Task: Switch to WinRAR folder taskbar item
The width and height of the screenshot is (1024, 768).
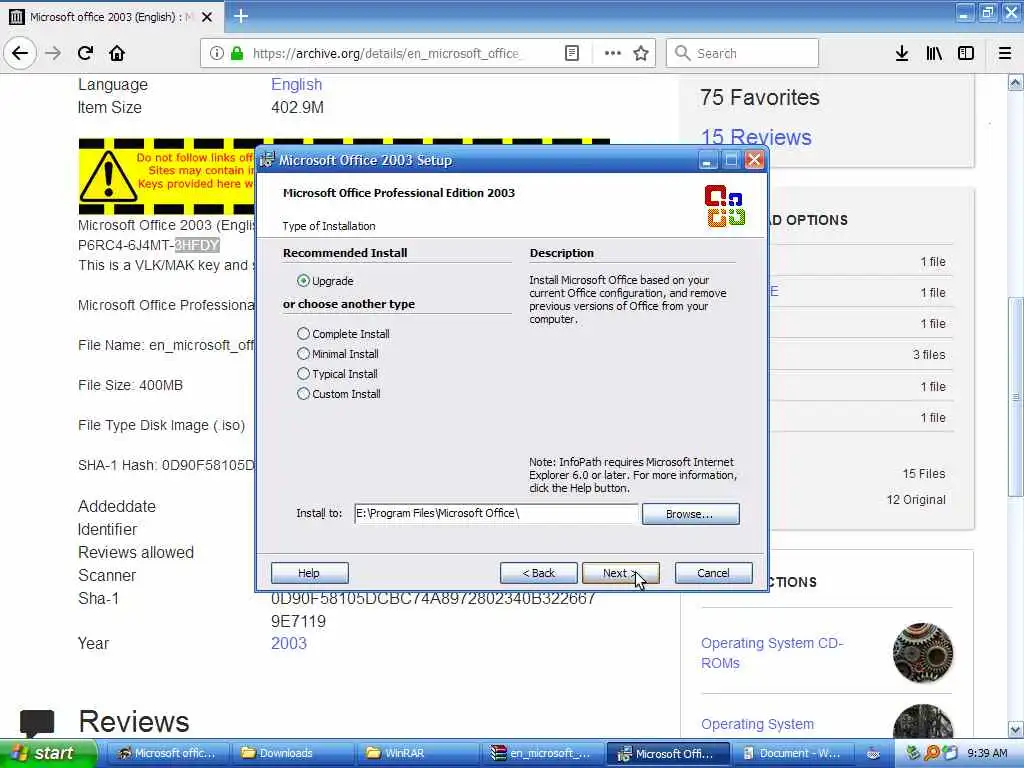Action: [421, 754]
